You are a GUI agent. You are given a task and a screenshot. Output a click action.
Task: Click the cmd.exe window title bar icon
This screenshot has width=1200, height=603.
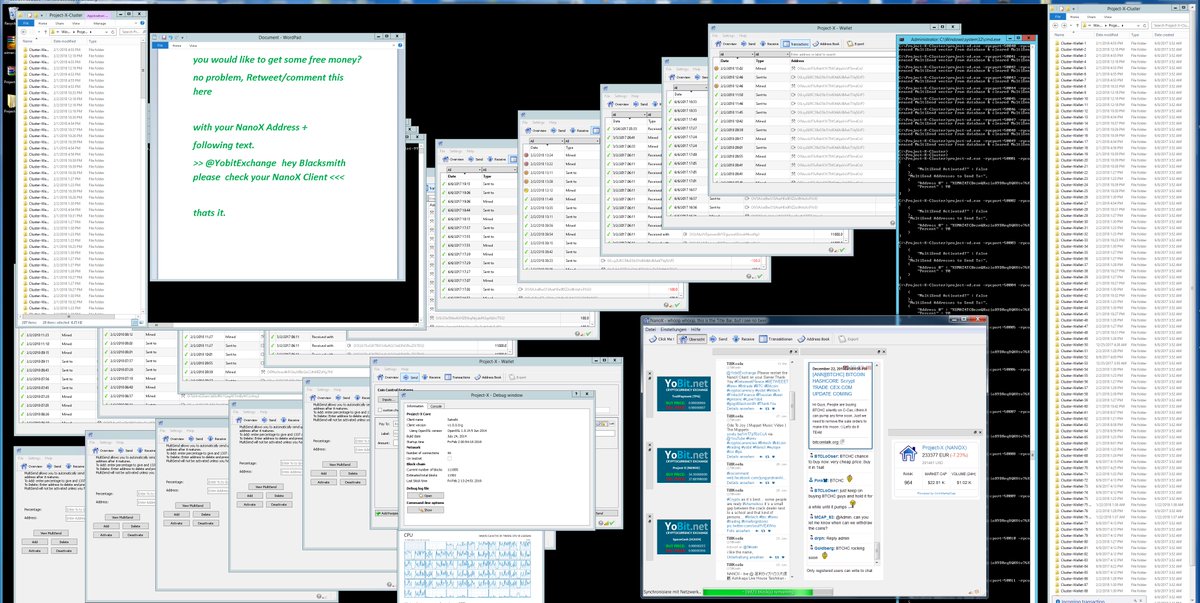point(901,39)
